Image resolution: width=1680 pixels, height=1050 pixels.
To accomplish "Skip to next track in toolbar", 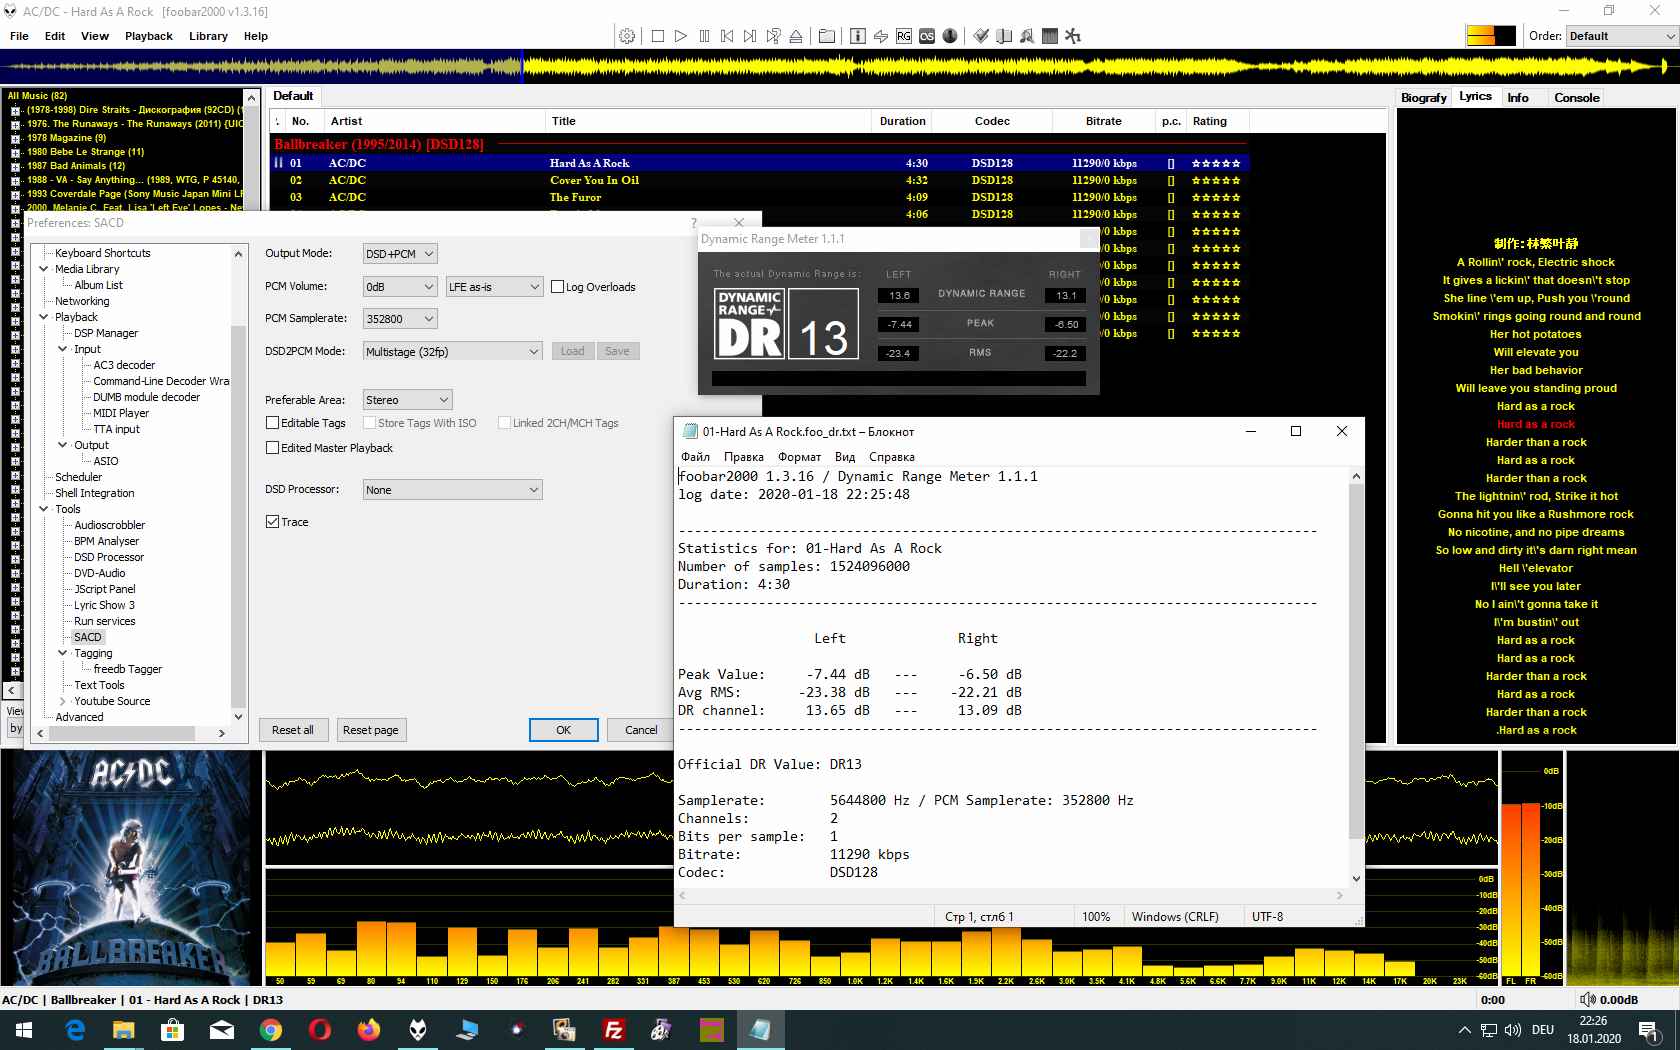I will point(750,36).
